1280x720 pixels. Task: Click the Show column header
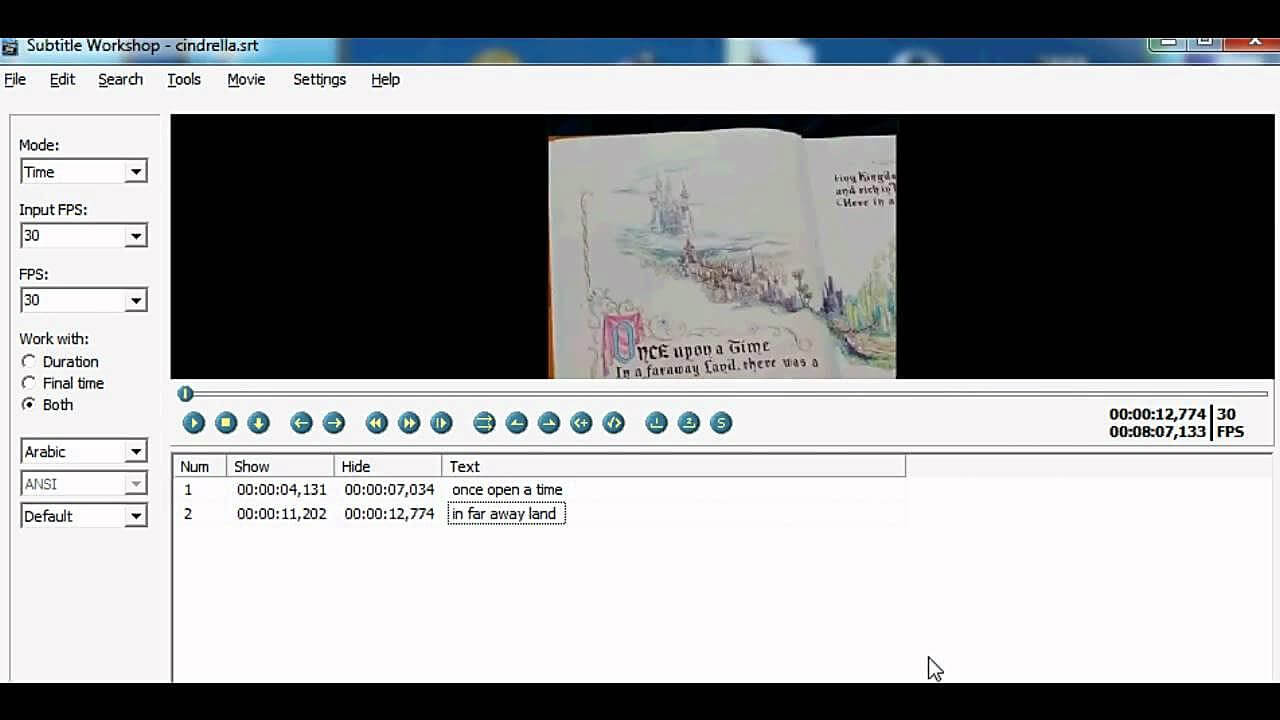[281, 467]
